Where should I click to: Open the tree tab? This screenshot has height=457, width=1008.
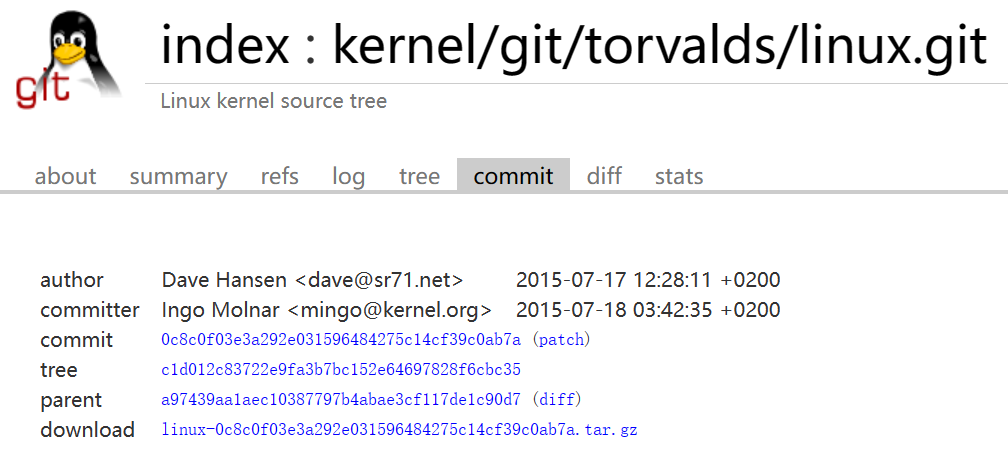pos(420,176)
